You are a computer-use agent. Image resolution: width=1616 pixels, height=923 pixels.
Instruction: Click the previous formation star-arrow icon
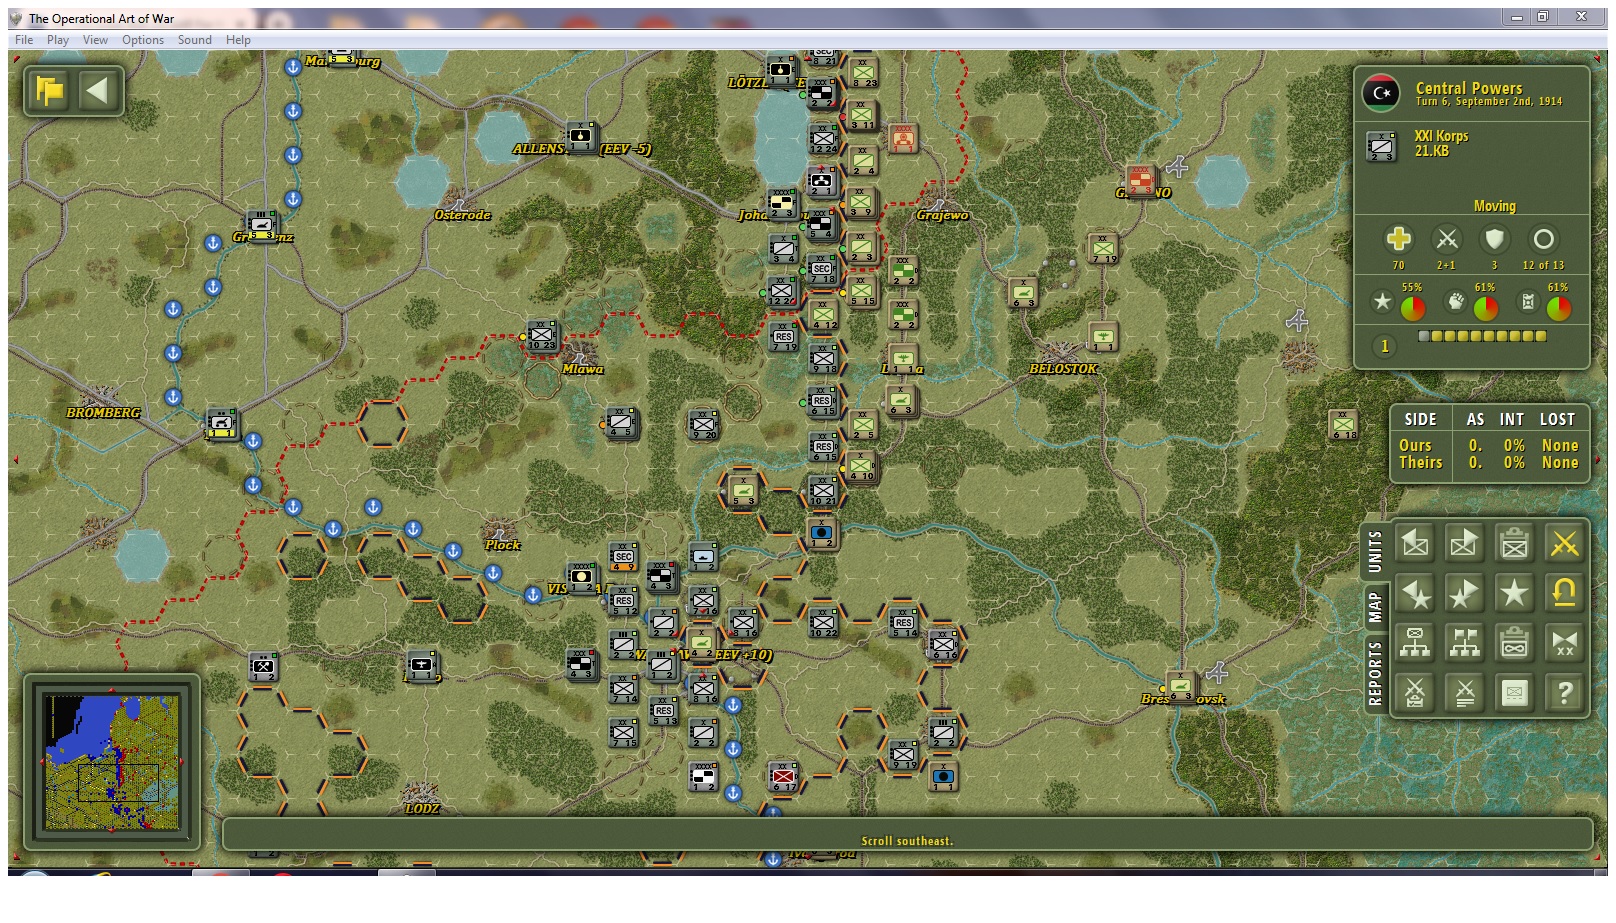(x=1414, y=593)
